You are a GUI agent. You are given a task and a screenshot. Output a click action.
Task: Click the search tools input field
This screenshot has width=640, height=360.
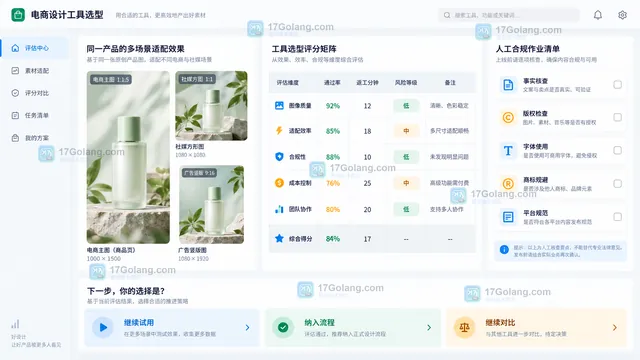[509, 15]
